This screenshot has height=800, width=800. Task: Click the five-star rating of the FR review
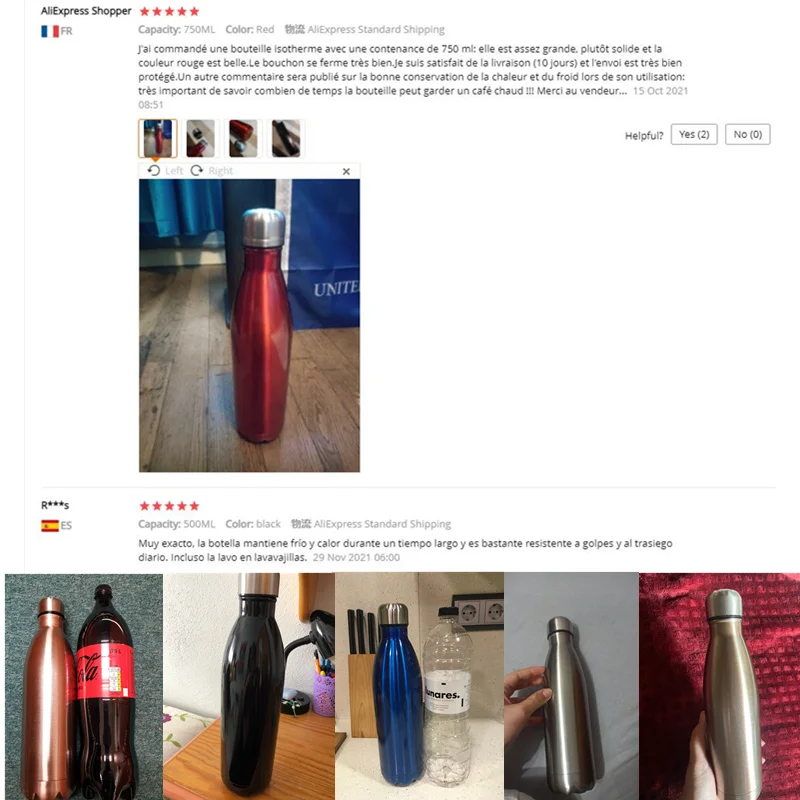[x=169, y=11]
